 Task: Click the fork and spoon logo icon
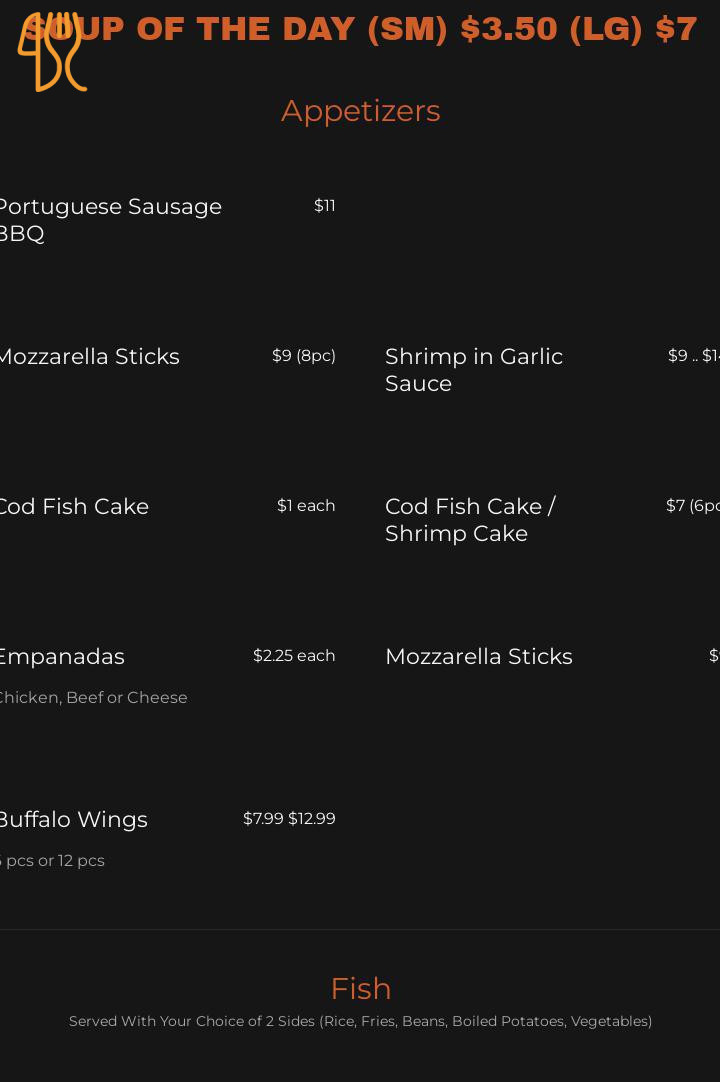(x=52, y=52)
